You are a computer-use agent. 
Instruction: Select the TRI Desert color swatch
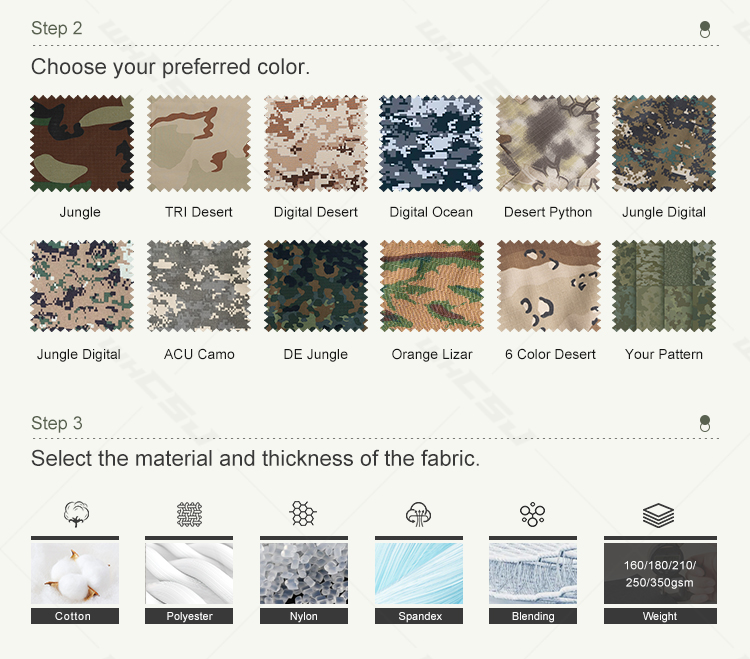pos(198,144)
